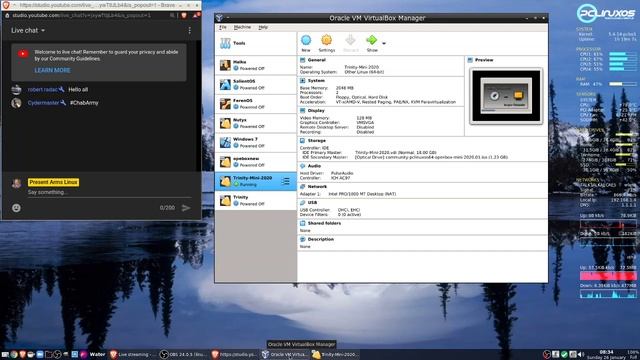Click the volume speaker tray icon
Image resolution: width=640 pixels, height=360 pixels.
click(581, 354)
